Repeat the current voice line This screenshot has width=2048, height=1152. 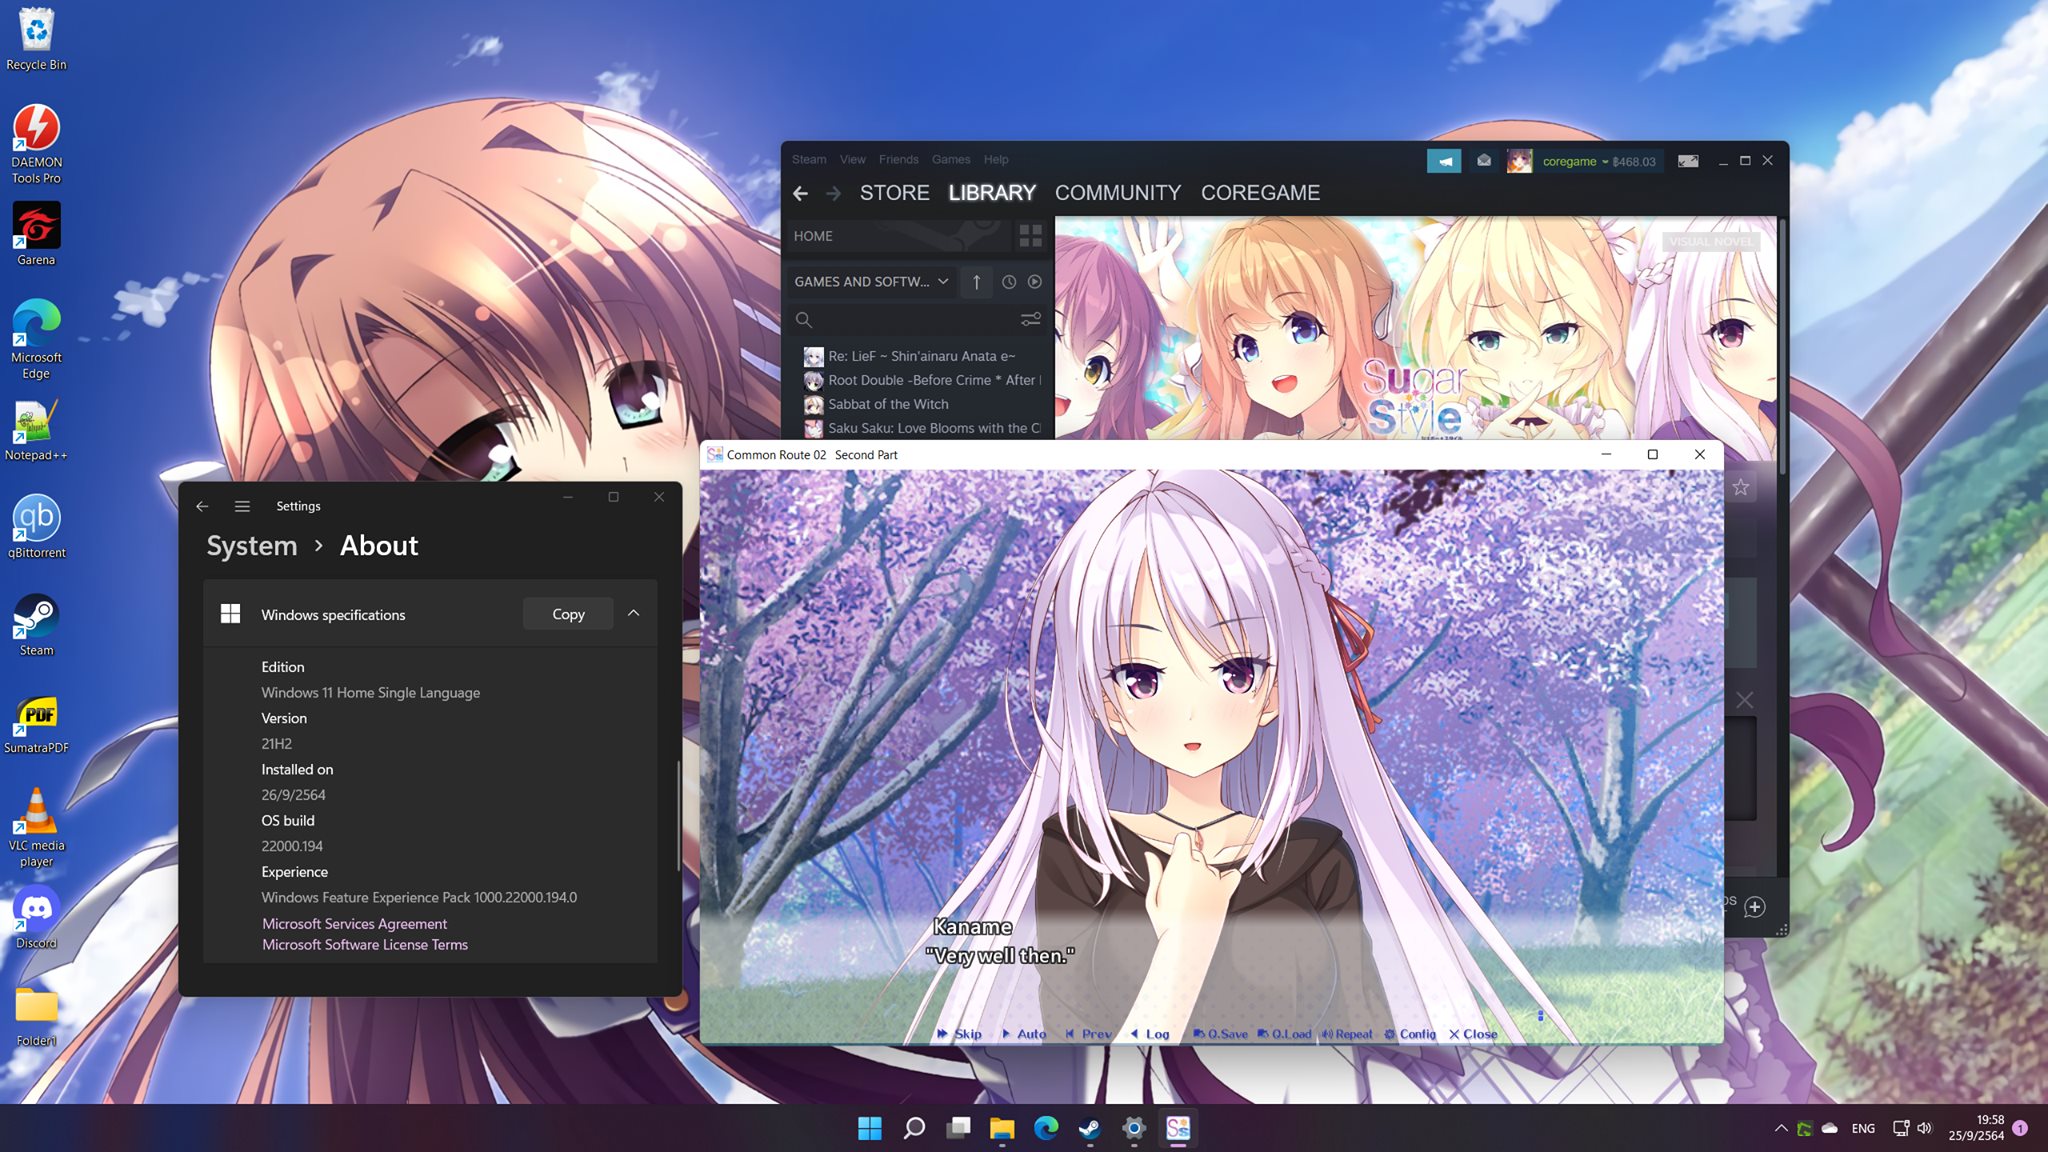point(1346,1034)
